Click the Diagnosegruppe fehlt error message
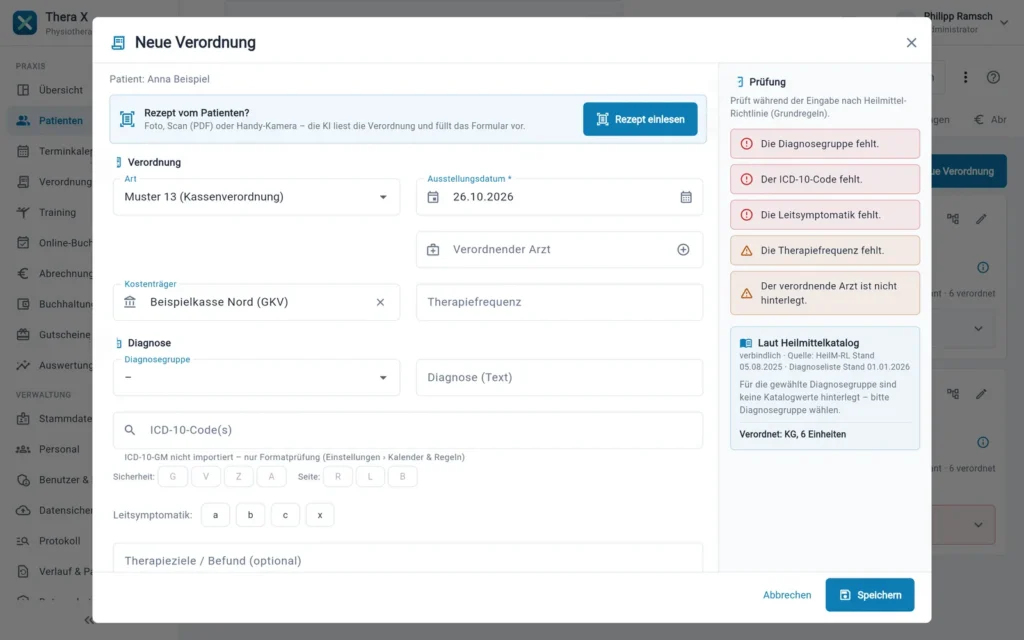 pos(825,144)
